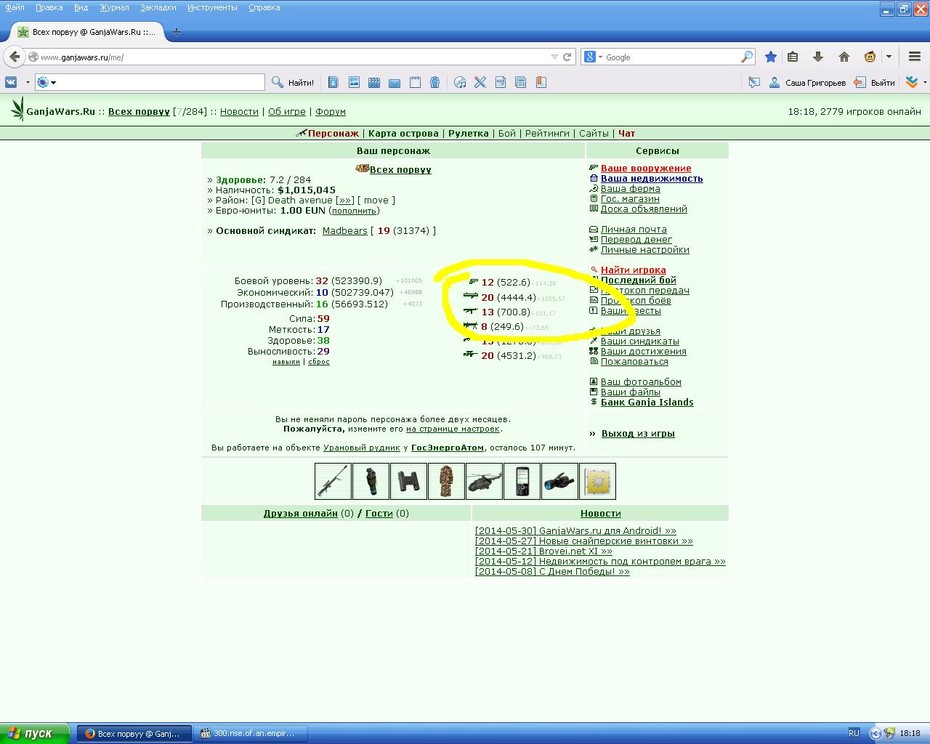This screenshot has height=744, width=930.
Task: Open the Правка menu
Action: tap(49, 8)
